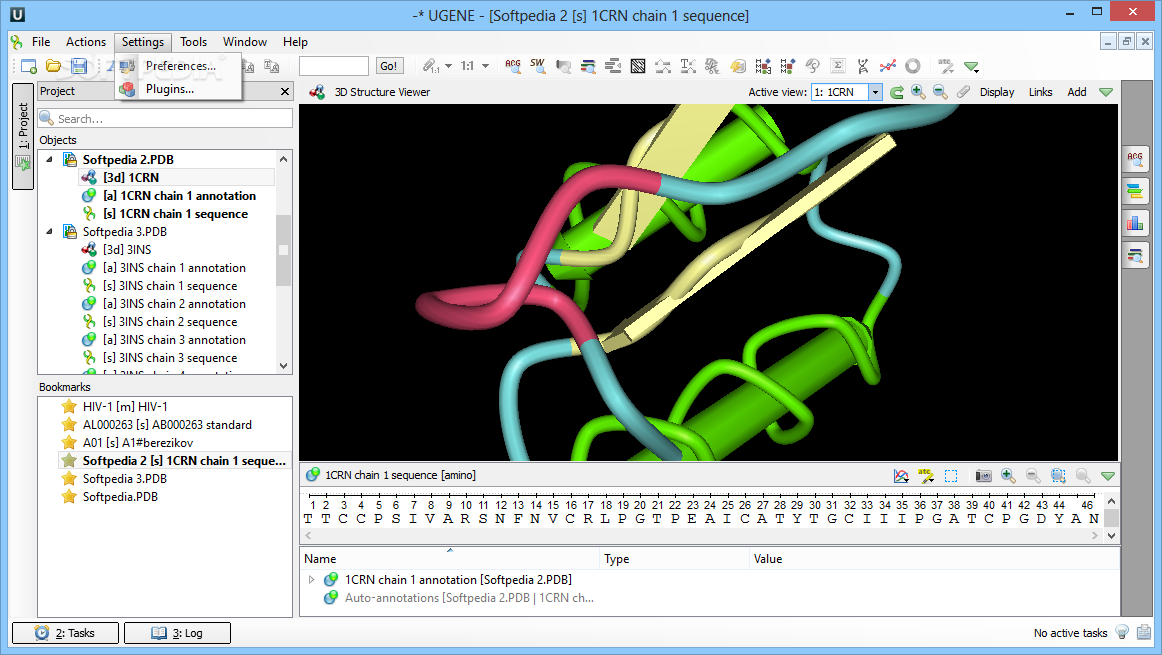Screen dimensions: 1162x655
Task: Zoom out on the 3D structure viewer
Action: point(940,92)
